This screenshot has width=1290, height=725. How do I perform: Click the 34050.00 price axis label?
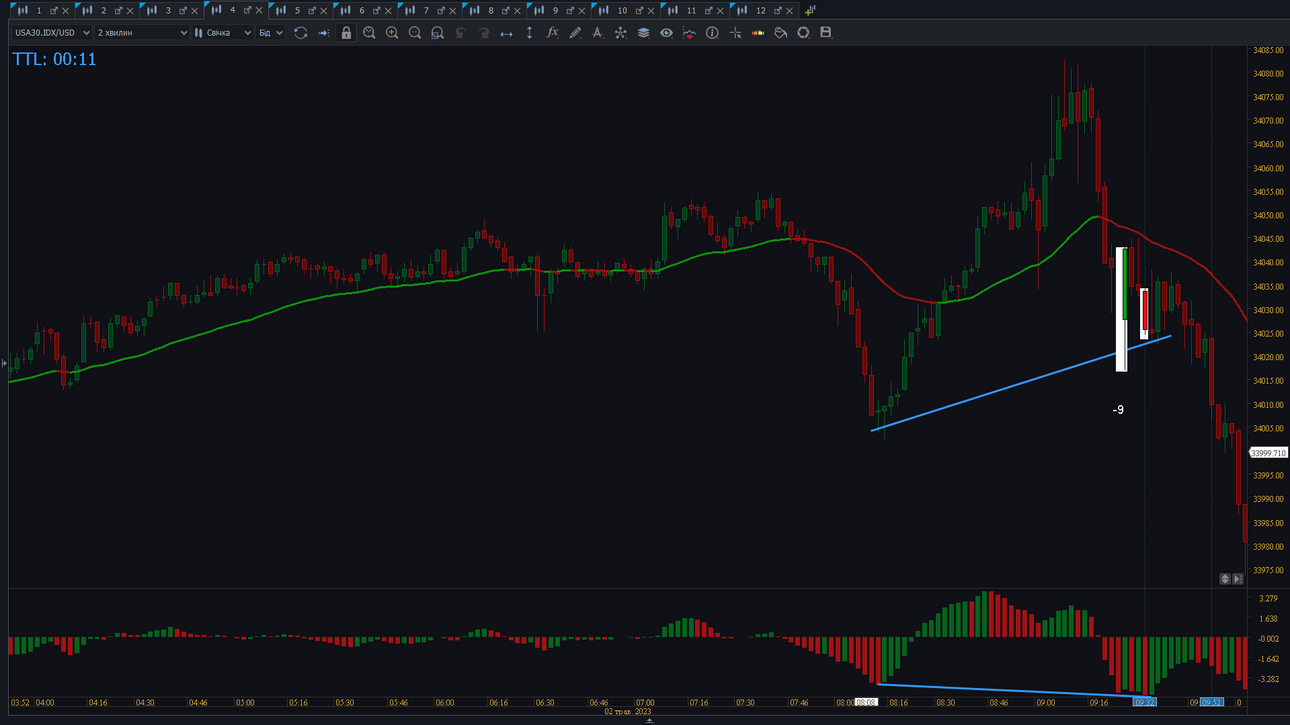point(1268,216)
